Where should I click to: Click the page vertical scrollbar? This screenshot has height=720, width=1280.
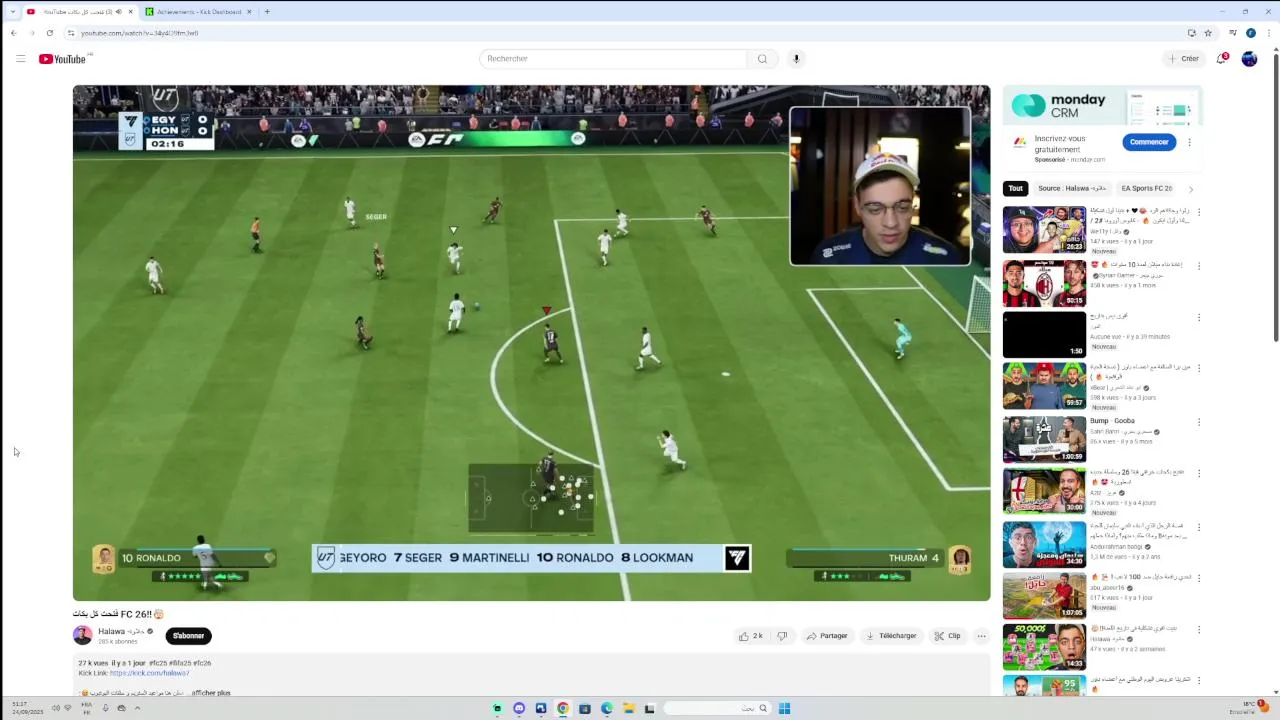click(x=1274, y=200)
